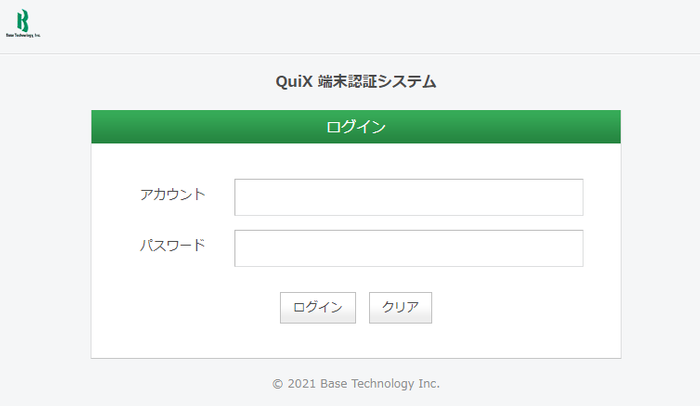Screen dimensions: 700x406
Task: Focus the アカウント input field
Action: point(408,197)
